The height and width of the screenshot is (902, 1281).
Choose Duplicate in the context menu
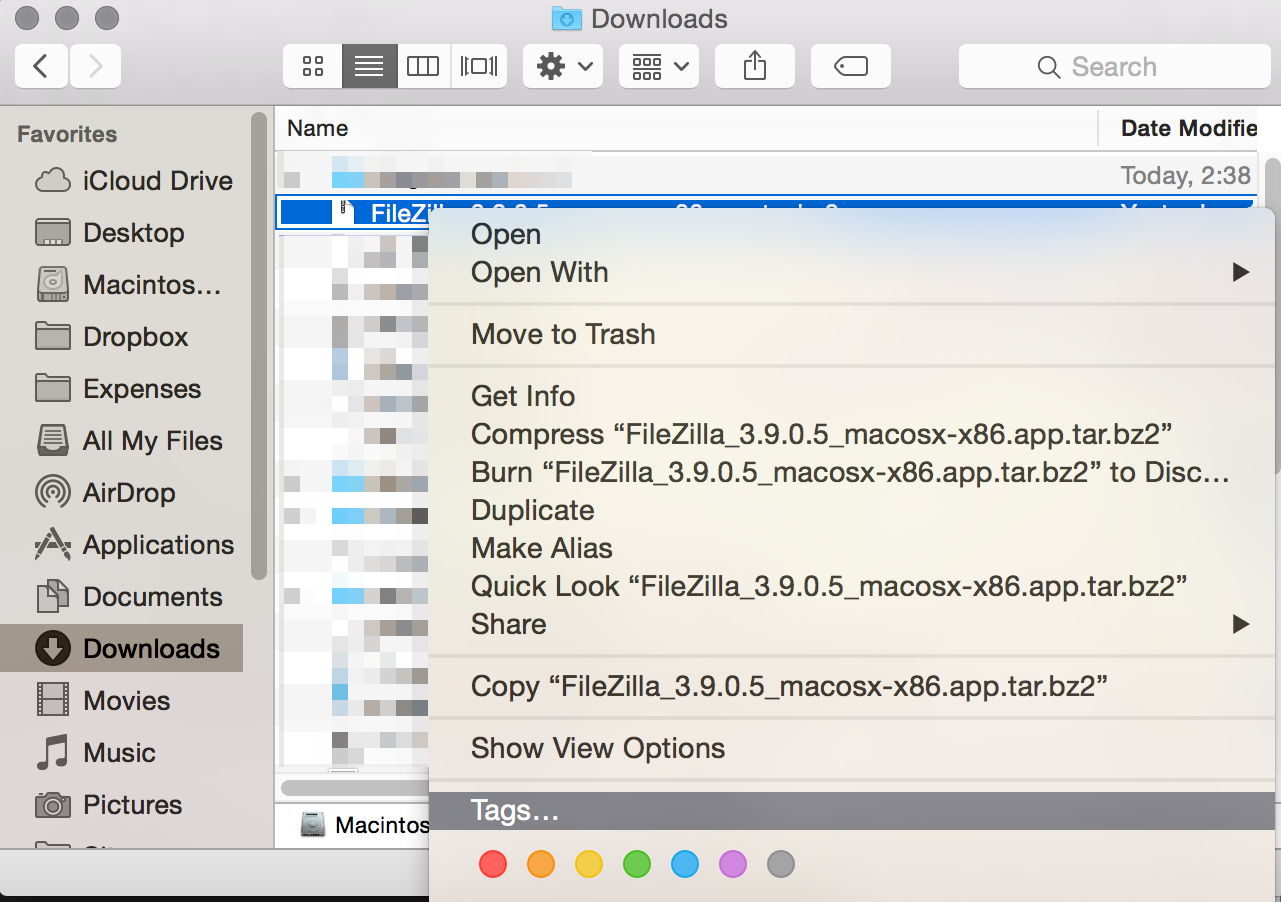click(852, 510)
